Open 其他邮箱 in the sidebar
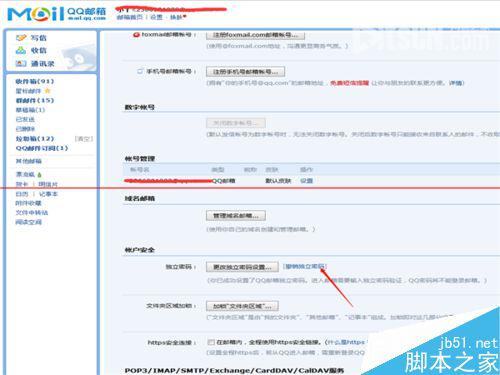500x375 pixels. click(28, 161)
